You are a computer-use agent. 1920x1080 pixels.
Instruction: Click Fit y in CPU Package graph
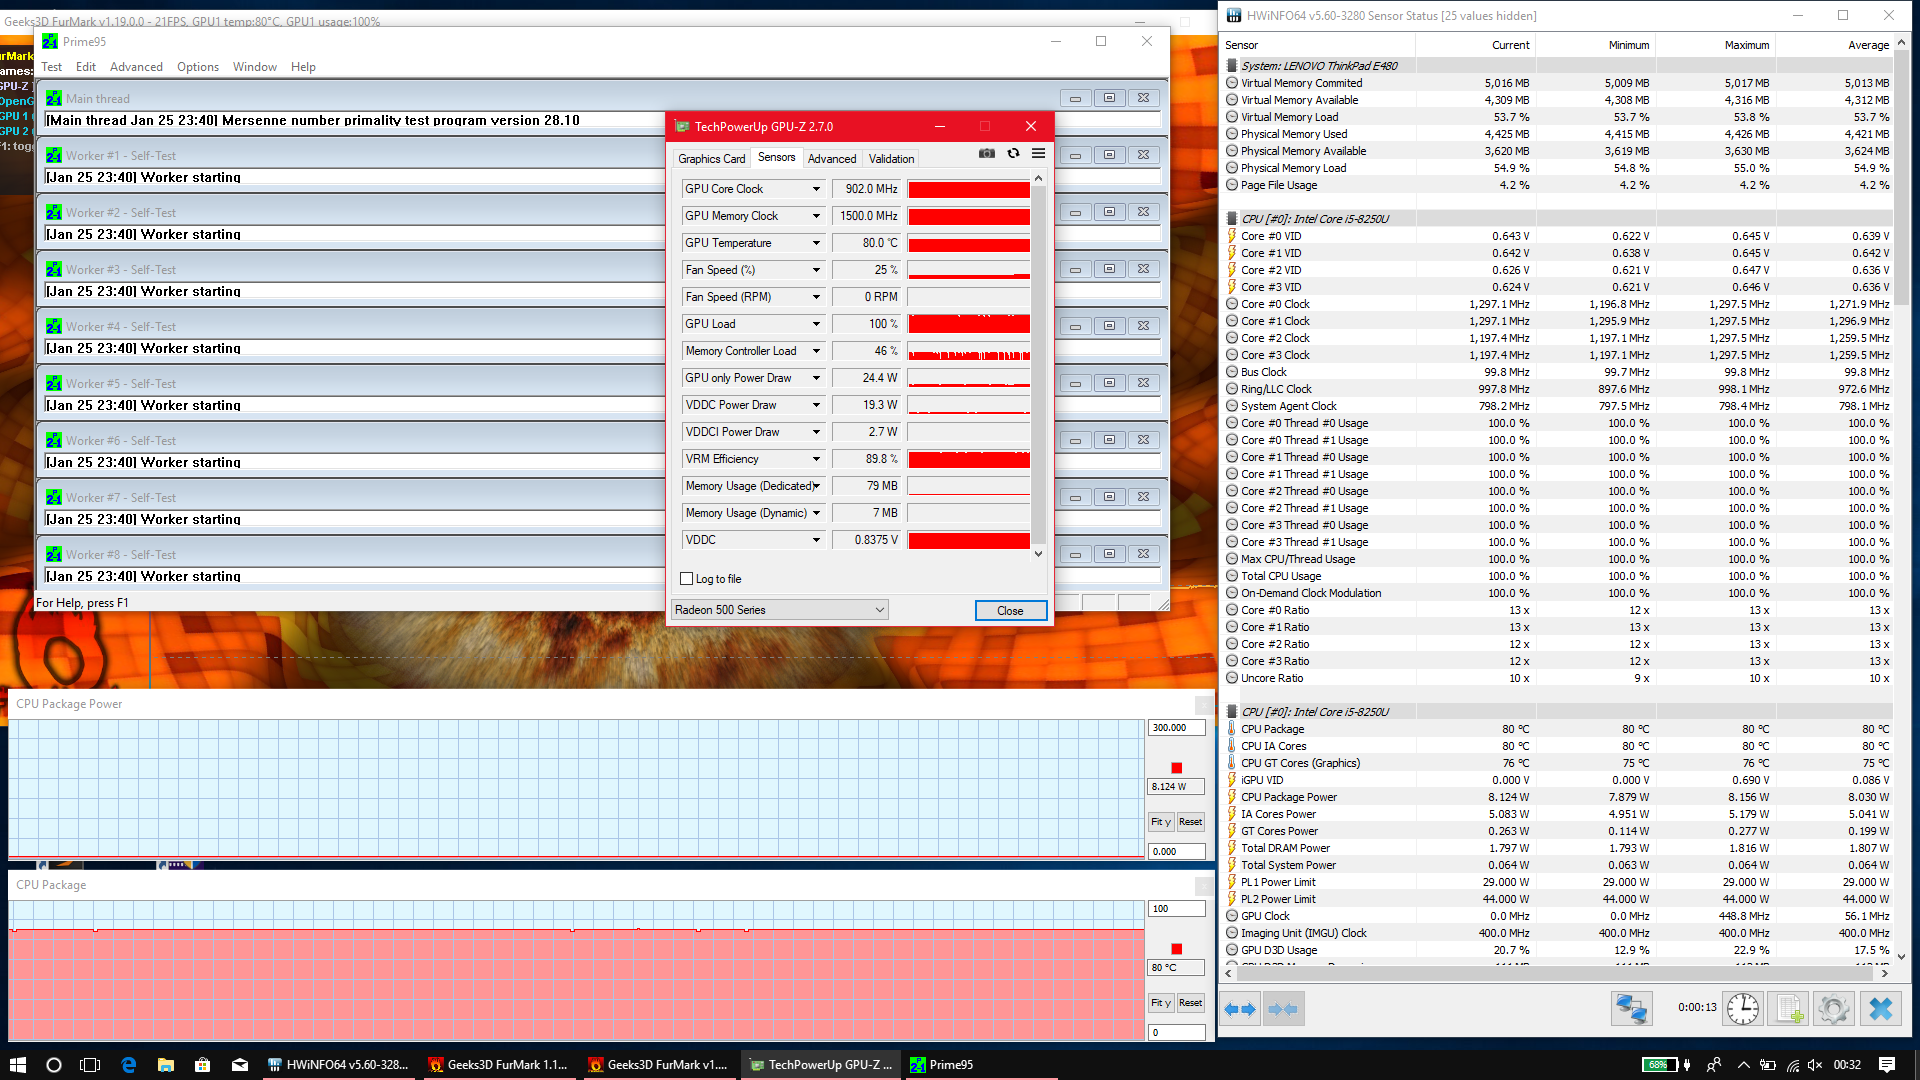coord(1160,1003)
